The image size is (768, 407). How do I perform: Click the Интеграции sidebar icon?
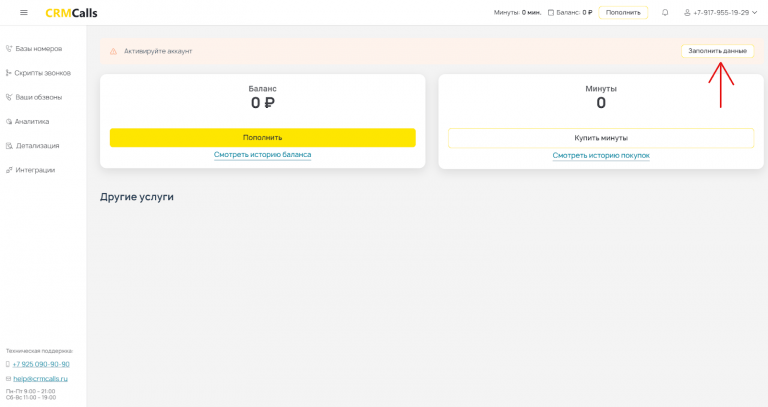pos(9,170)
